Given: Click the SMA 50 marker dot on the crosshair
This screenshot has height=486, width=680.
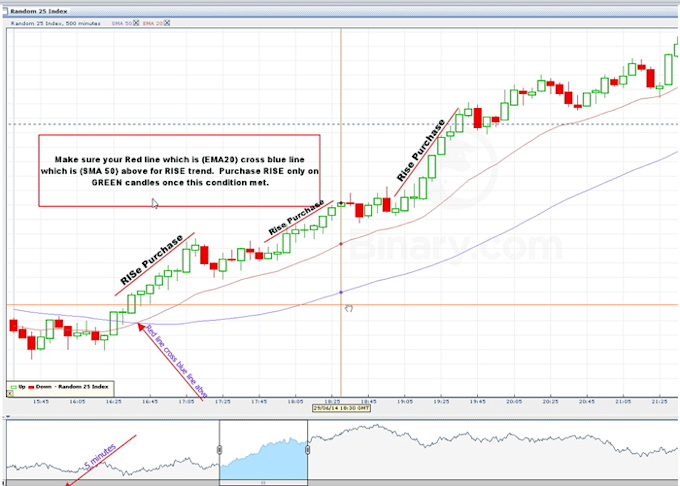Looking at the screenshot, I should coord(341,293).
